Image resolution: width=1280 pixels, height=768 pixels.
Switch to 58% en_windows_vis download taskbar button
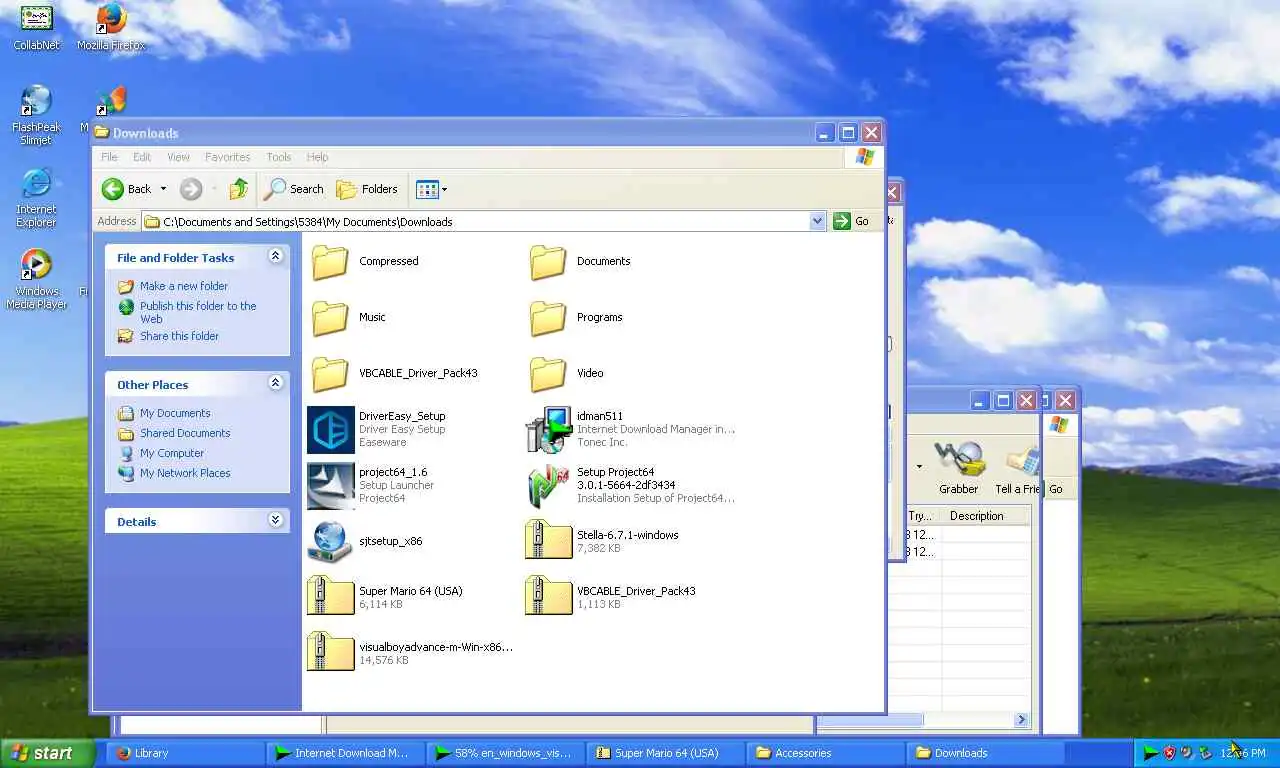click(x=506, y=753)
